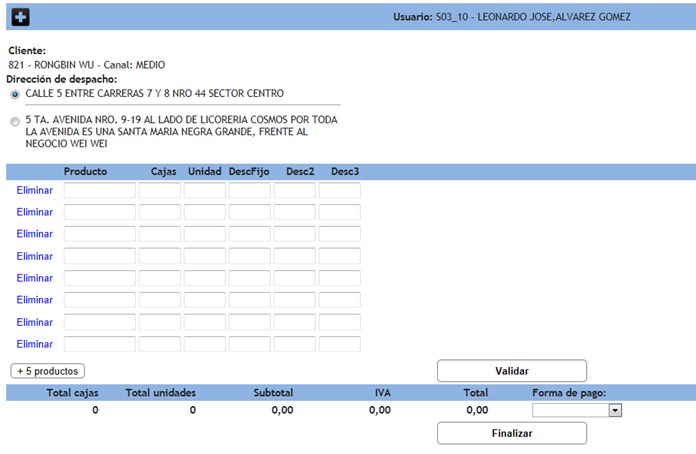The image size is (696, 454).
Task: Focus Producto field in eighth row
Action: click(x=100, y=344)
